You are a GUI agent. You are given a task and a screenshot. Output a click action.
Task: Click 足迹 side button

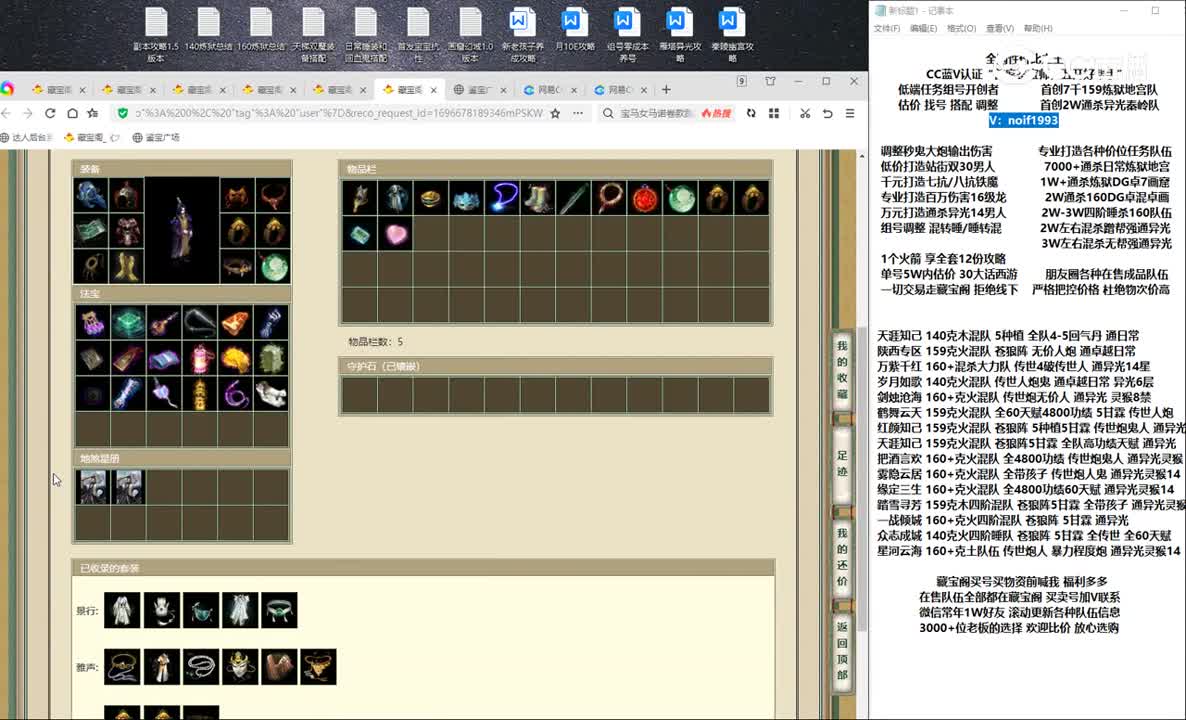[842, 463]
